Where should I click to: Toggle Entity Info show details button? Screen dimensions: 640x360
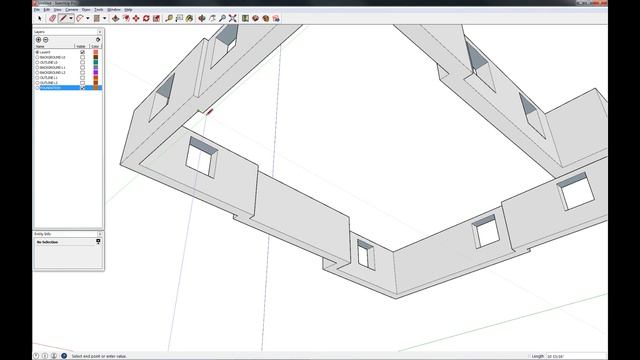(98, 241)
